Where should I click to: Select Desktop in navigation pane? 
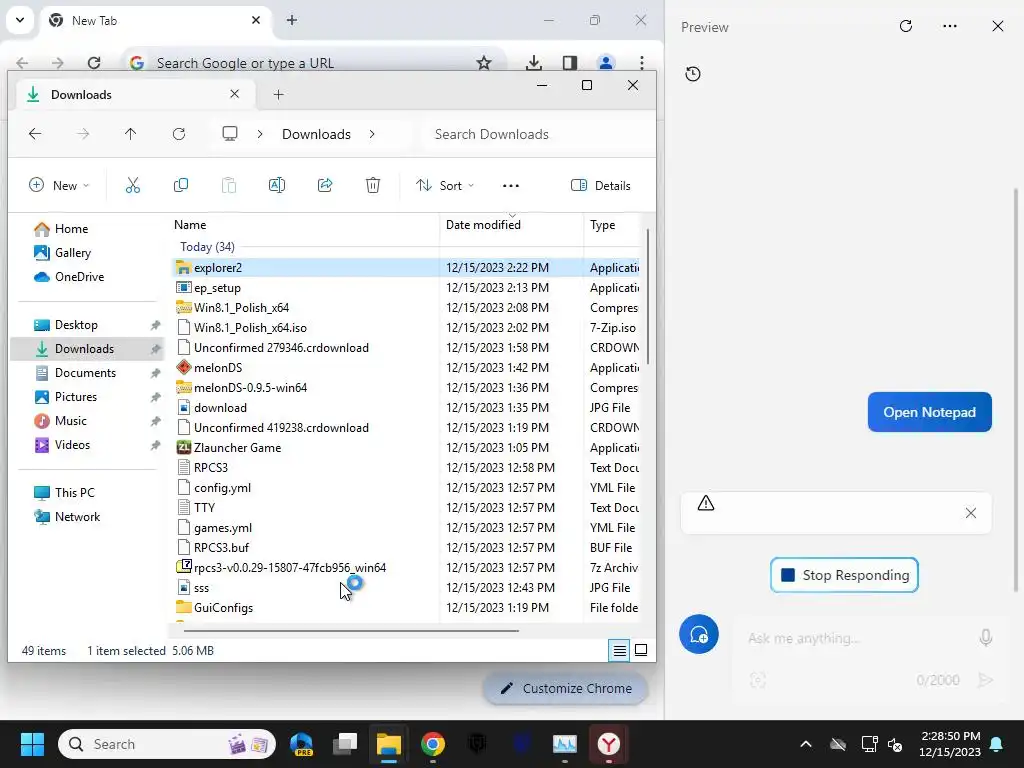click(76, 325)
